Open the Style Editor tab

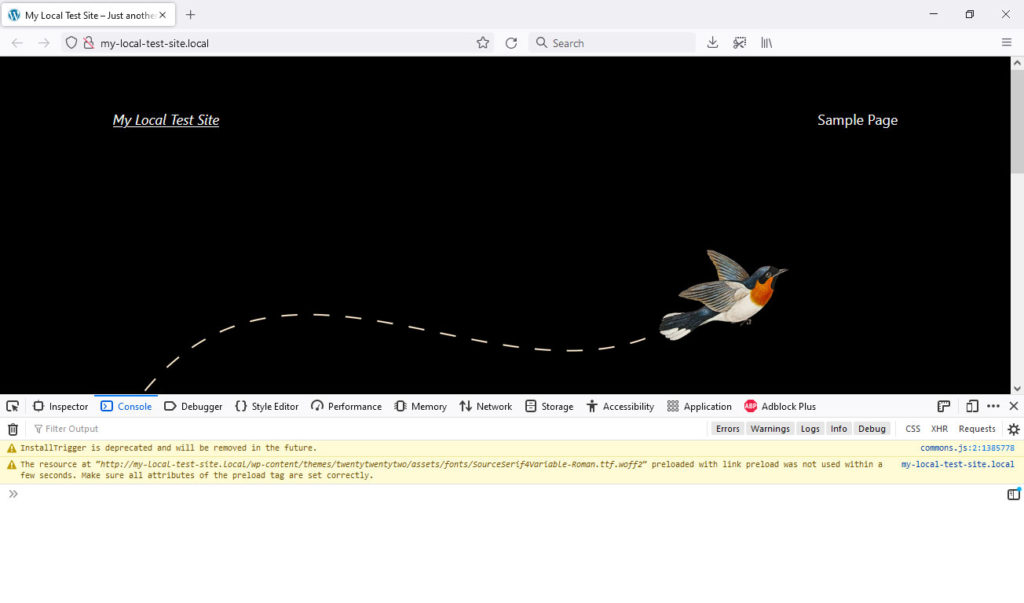click(266, 406)
